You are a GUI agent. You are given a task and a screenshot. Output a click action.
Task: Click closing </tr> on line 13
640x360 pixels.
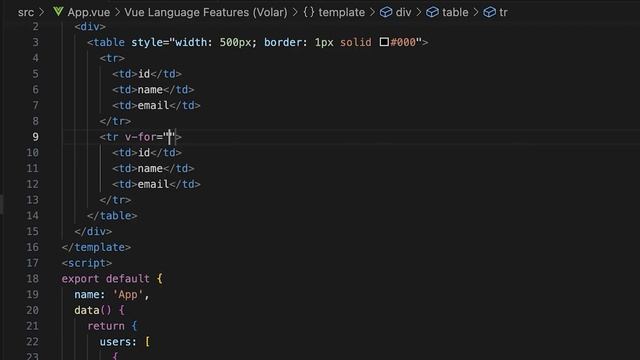click(116, 200)
